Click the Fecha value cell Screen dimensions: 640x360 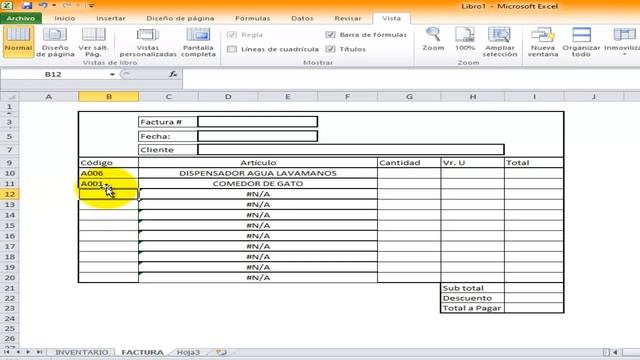pos(258,136)
